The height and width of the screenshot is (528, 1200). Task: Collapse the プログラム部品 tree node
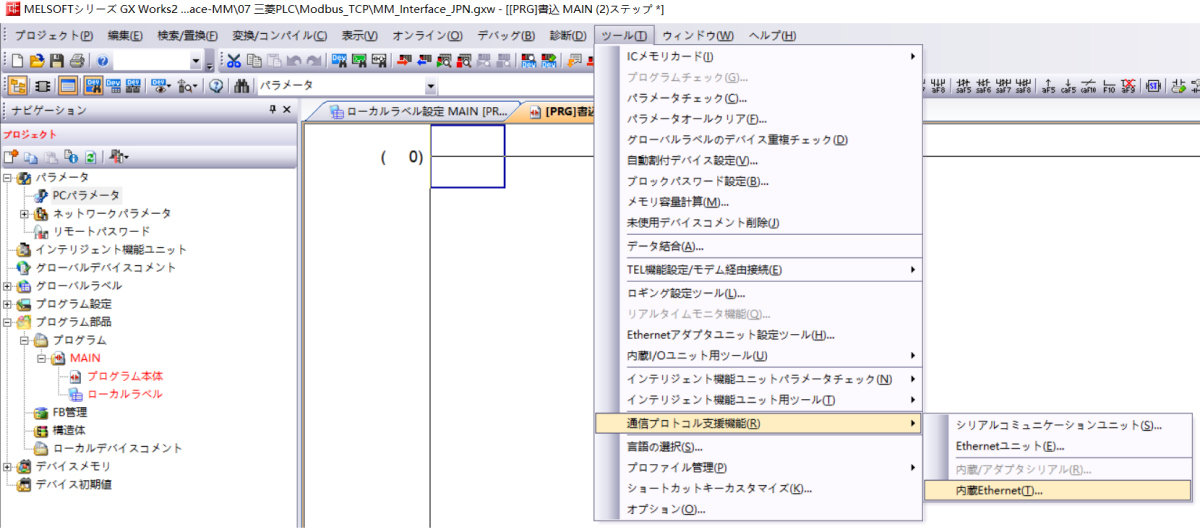[x=8, y=321]
